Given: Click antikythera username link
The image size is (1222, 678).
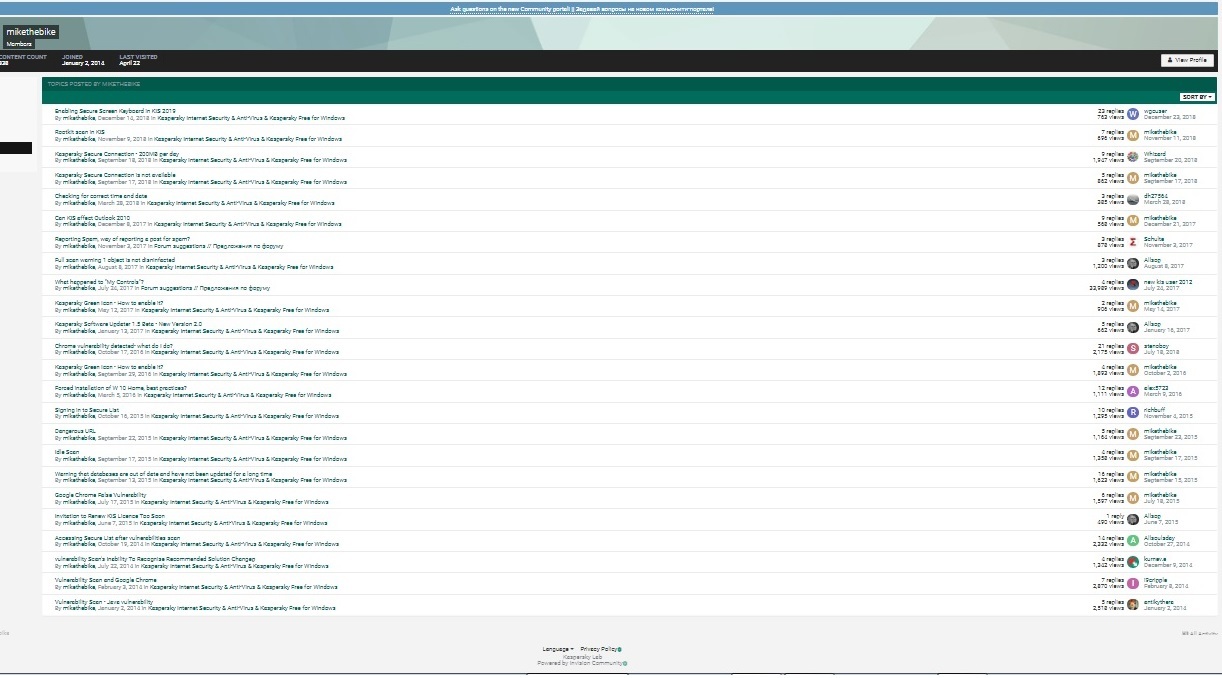Looking at the screenshot, I should coord(1157,602).
